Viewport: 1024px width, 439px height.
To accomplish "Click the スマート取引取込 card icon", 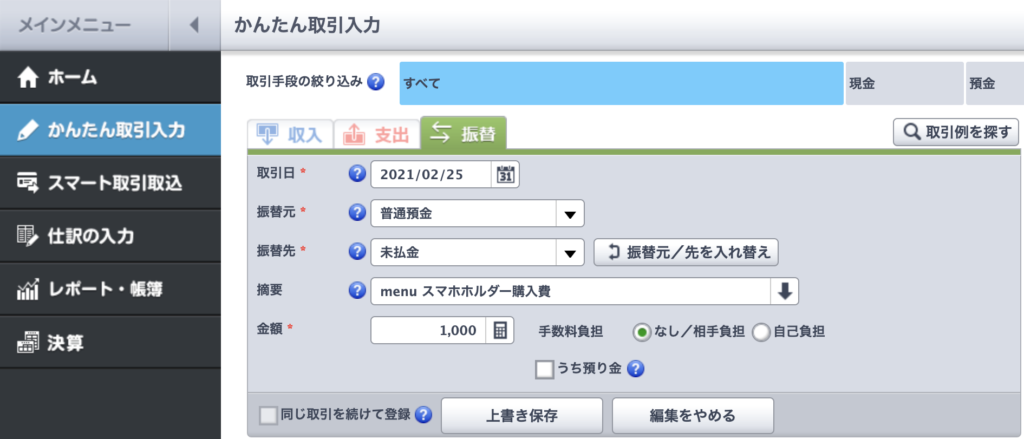I will click(x=28, y=183).
